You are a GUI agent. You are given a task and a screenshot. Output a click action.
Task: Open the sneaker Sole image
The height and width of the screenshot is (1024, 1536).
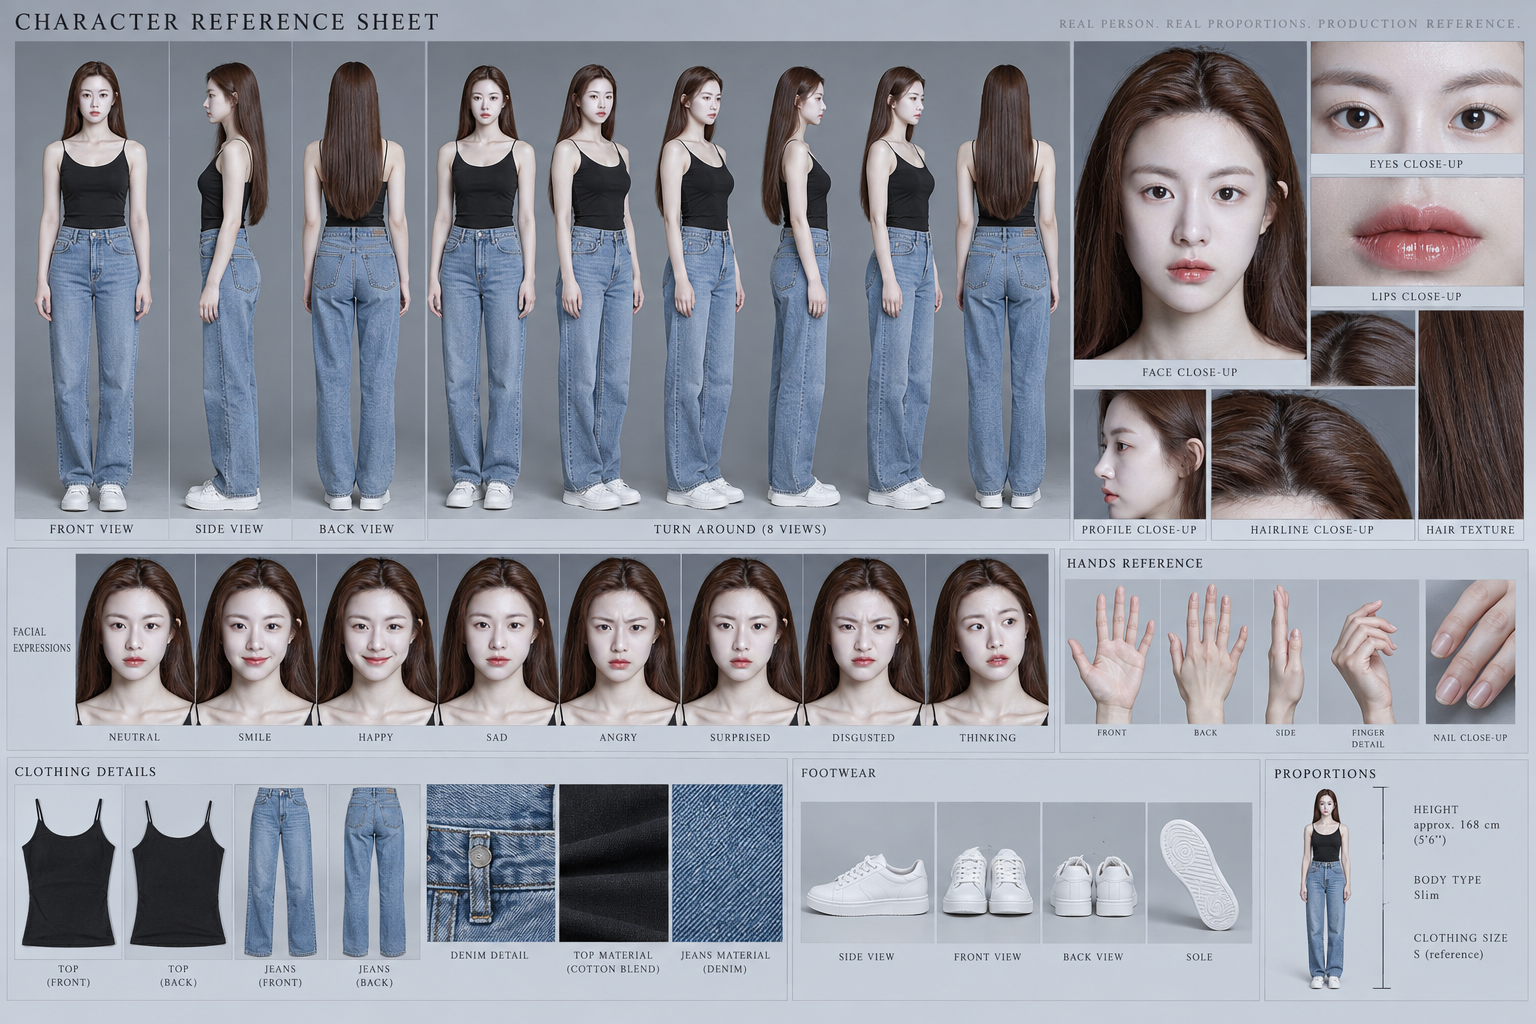coord(1200,873)
